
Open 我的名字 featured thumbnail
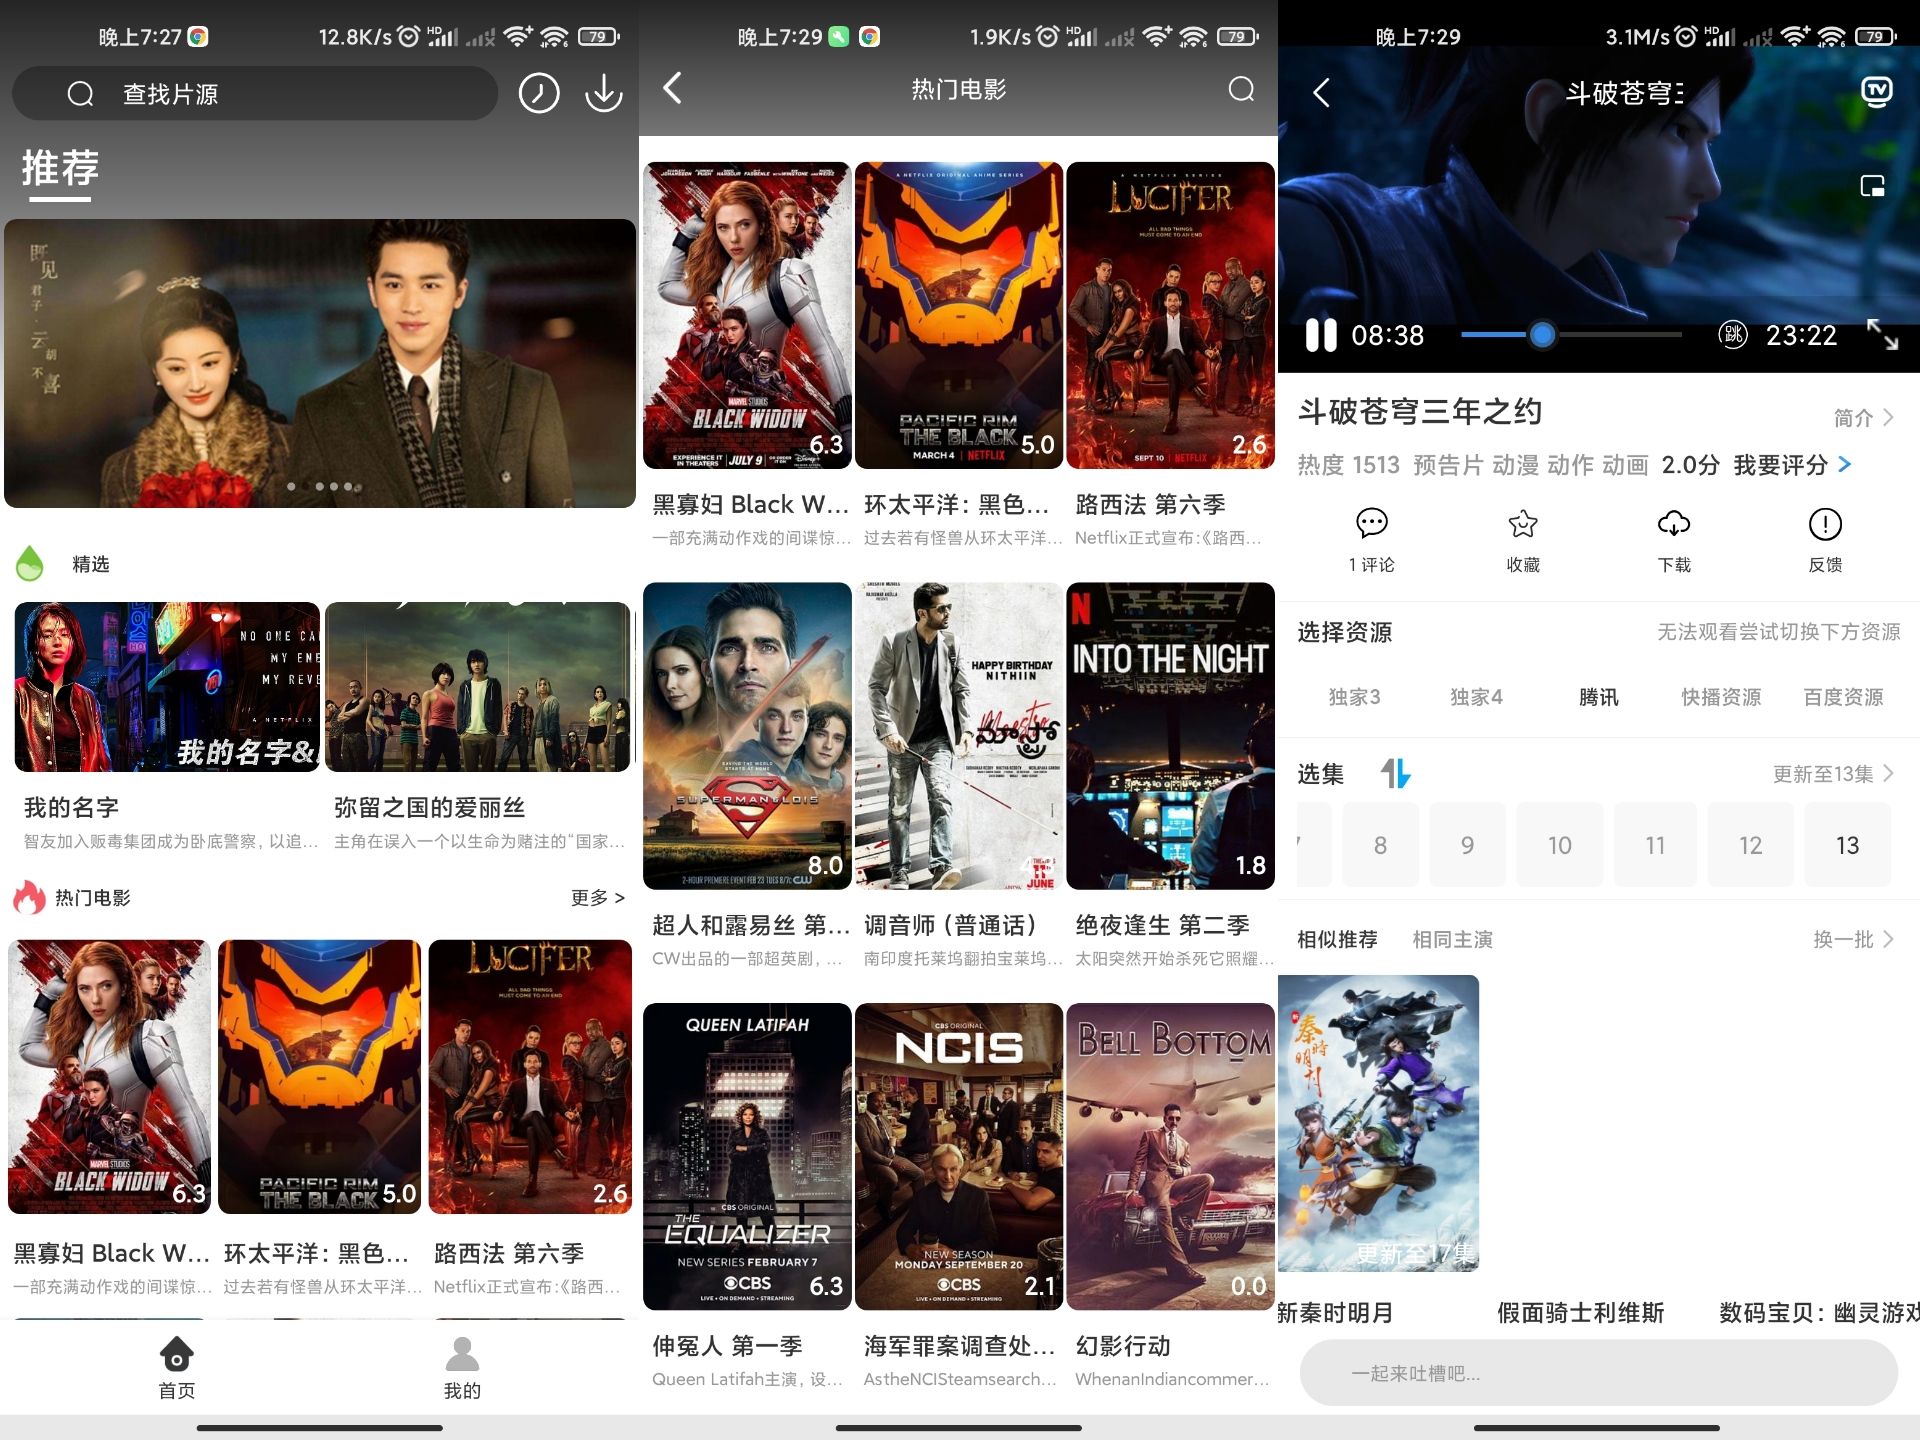click(x=167, y=687)
